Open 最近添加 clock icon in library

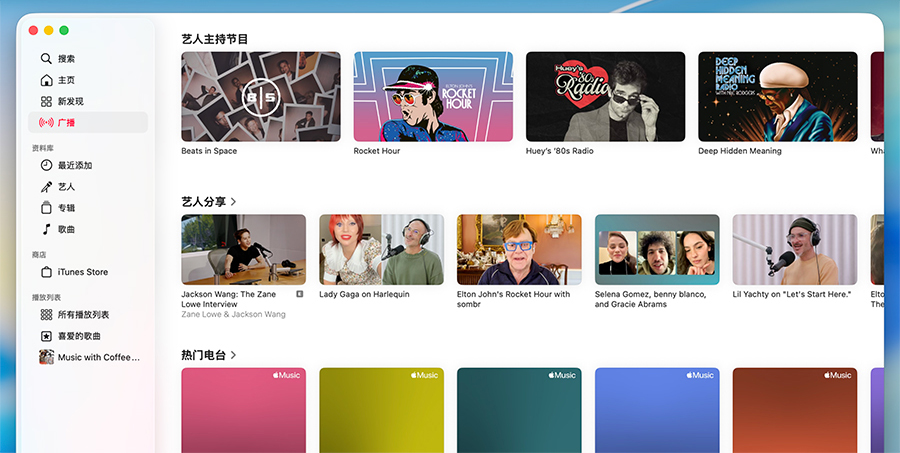(46, 165)
